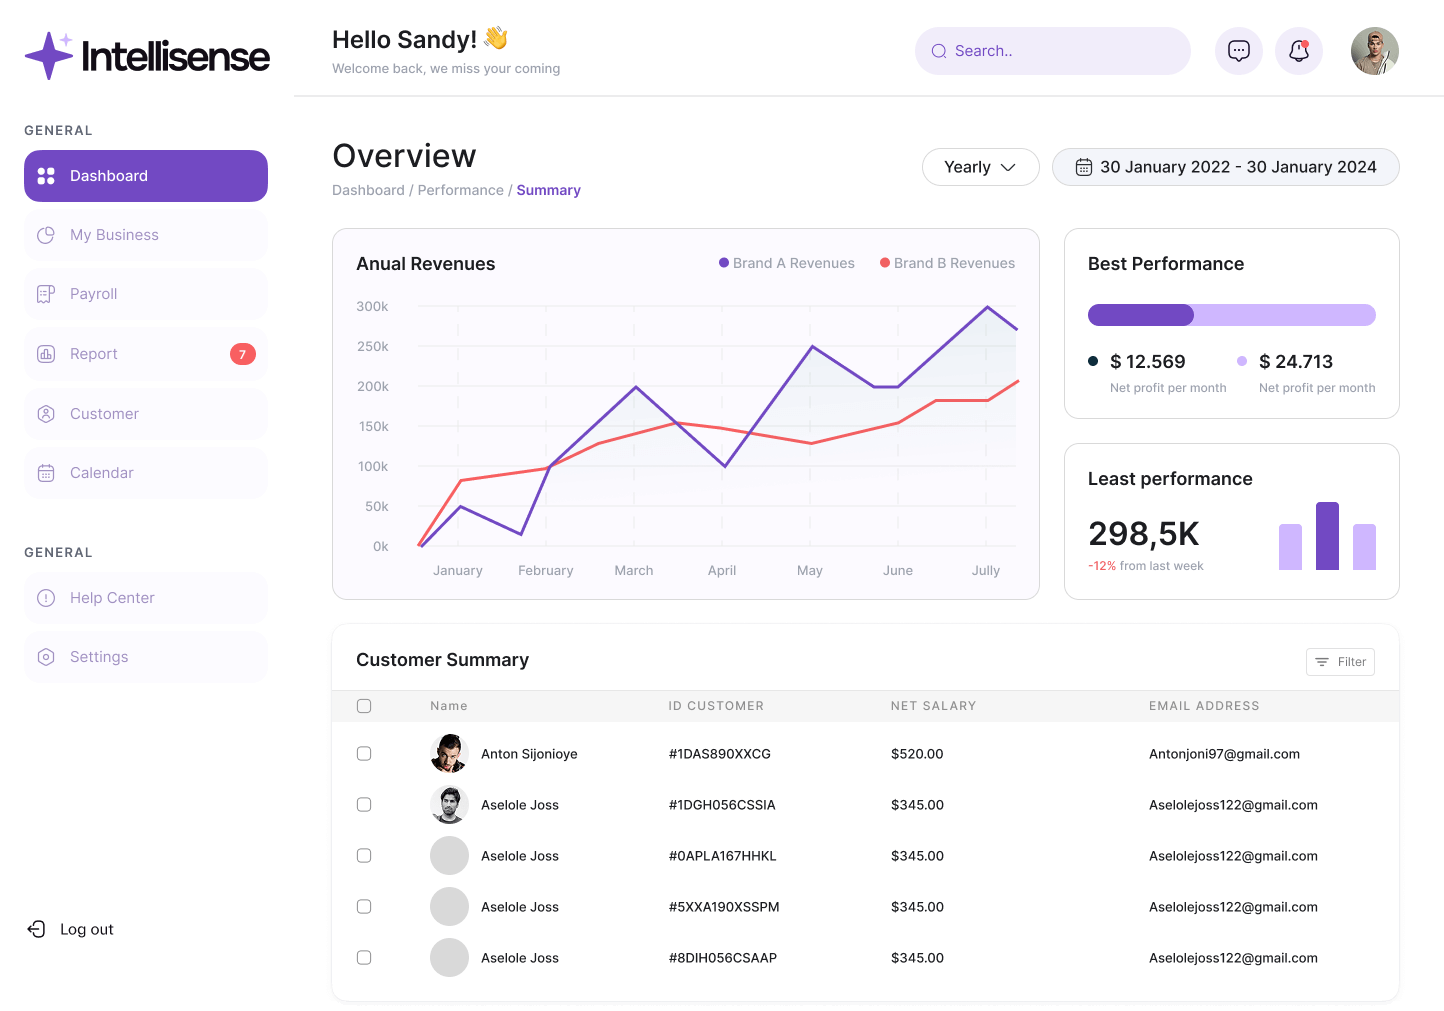The width and height of the screenshot is (1444, 1011).
Task: Click the Log out arrow icon
Action: pos(37,929)
